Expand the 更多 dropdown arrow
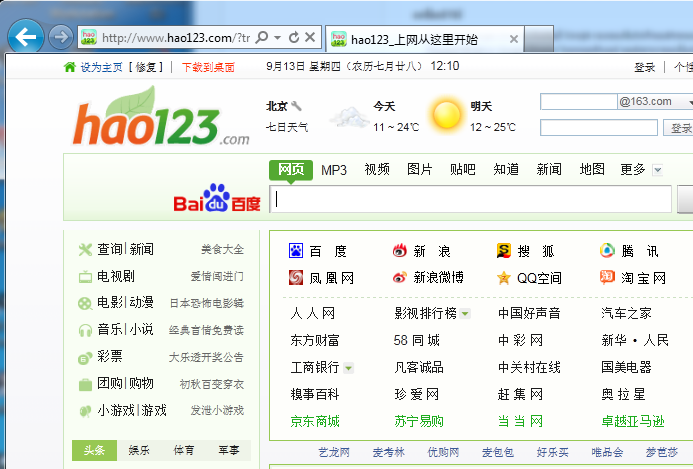Screen dimensions: 693x469 click(657, 170)
